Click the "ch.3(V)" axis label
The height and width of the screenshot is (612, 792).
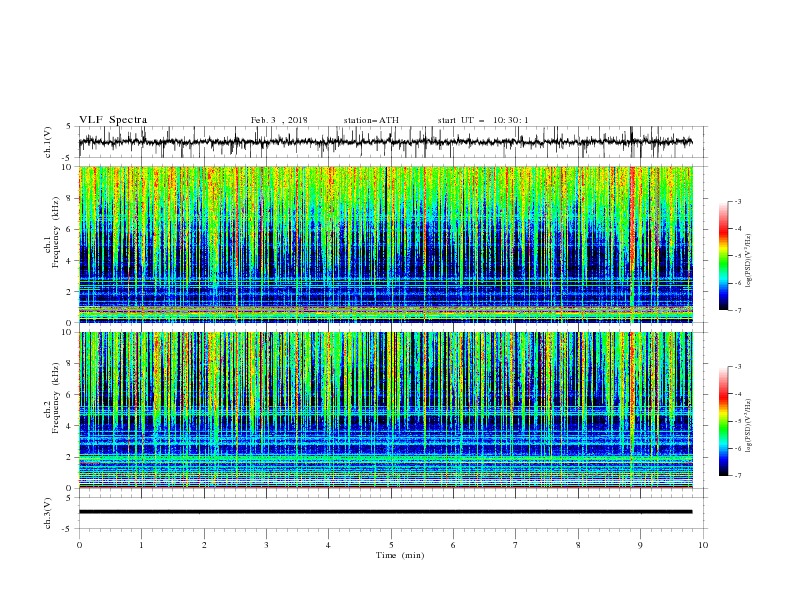[x=48, y=513]
